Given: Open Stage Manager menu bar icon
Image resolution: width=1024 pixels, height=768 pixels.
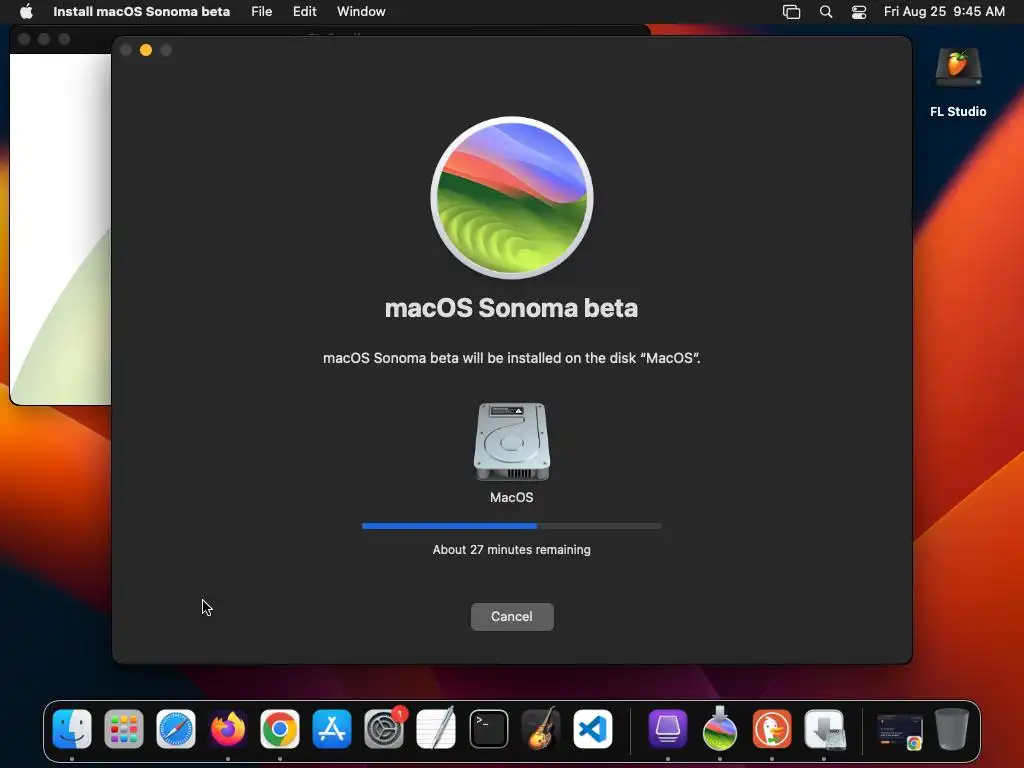Looking at the screenshot, I should tap(792, 12).
